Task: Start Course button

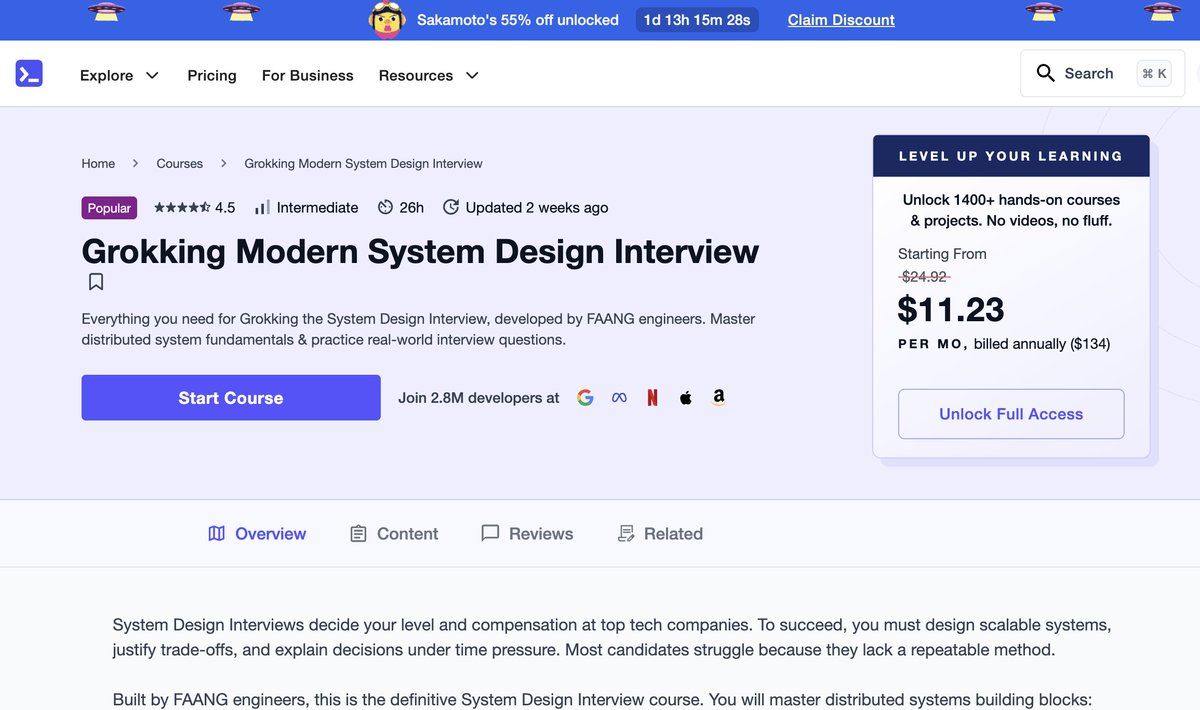Action: click(x=231, y=398)
